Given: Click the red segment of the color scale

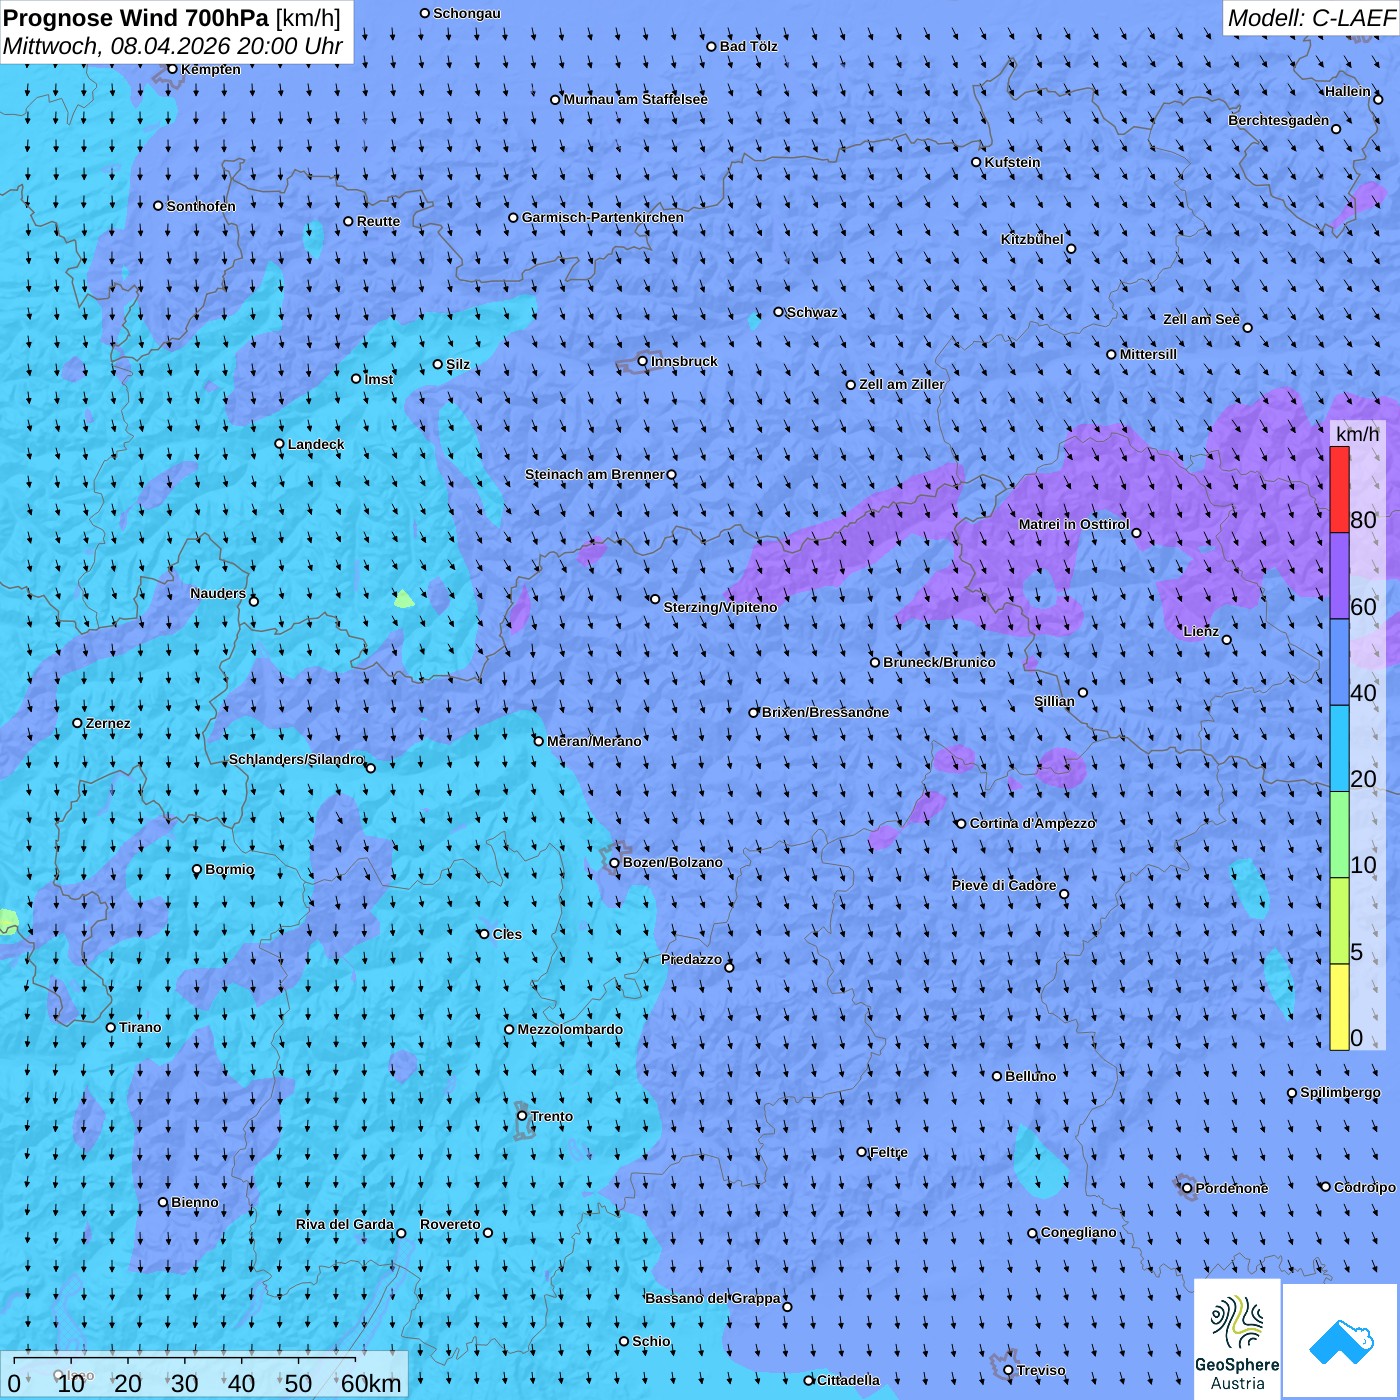Looking at the screenshot, I should (x=1339, y=489).
